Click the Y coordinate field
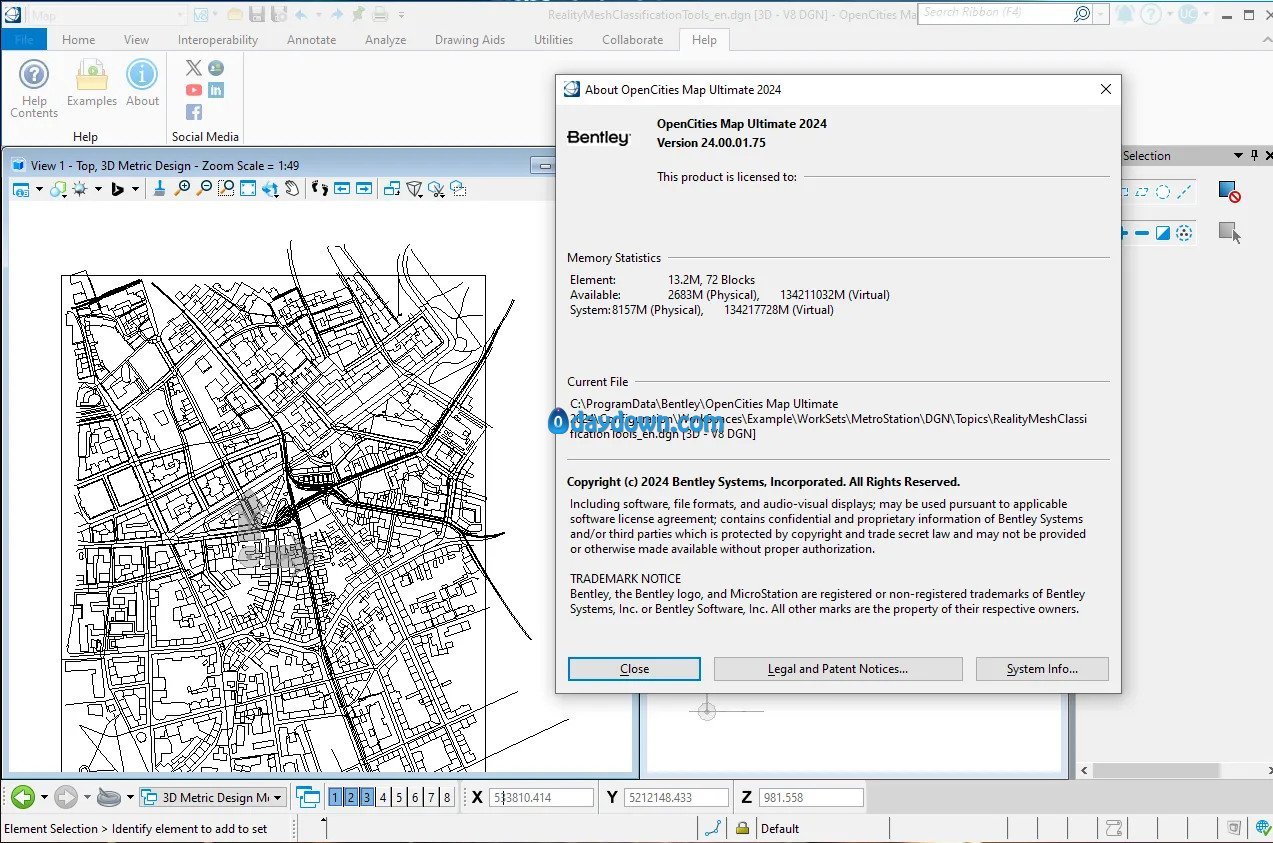1273x843 pixels. [x=677, y=797]
